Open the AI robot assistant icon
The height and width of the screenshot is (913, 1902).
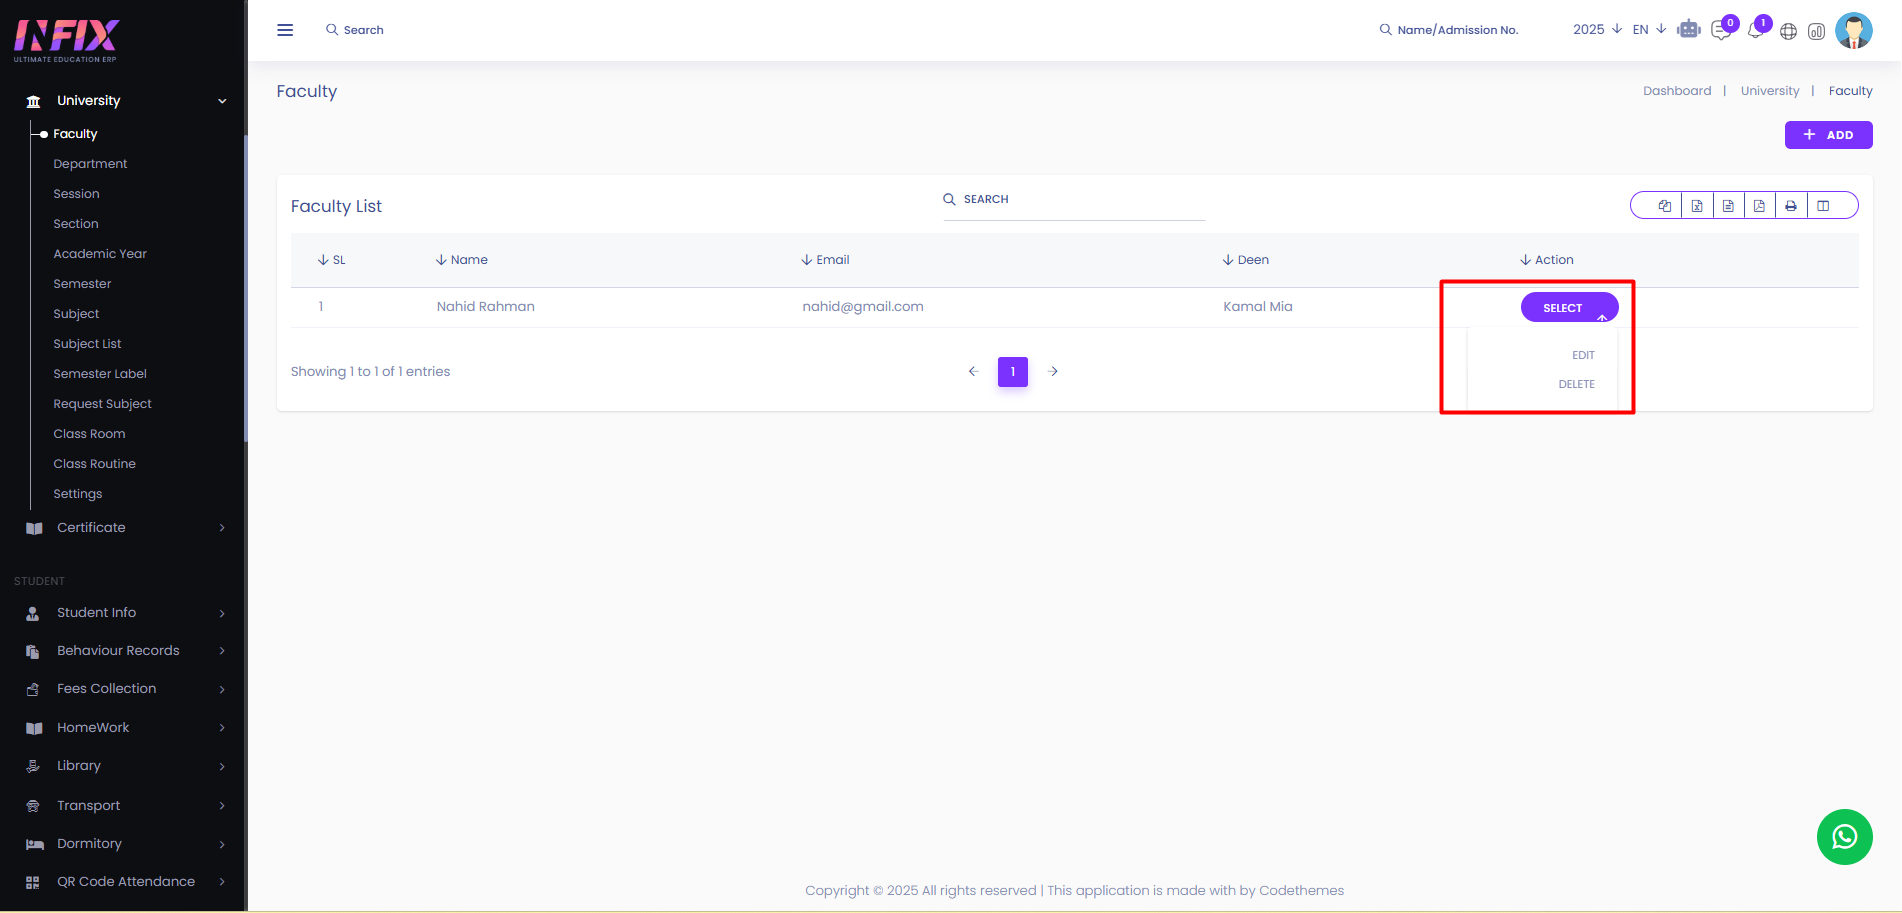tap(1689, 30)
